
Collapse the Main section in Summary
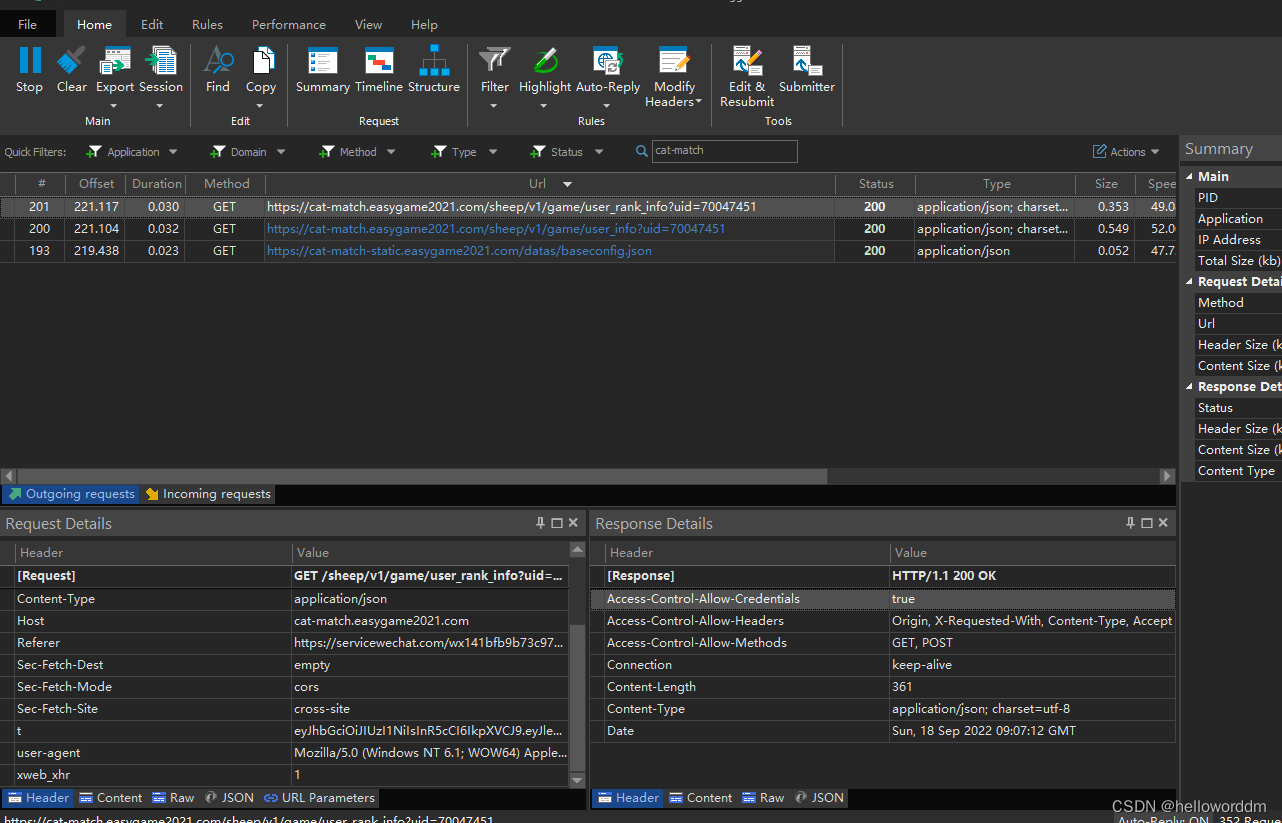pyautogui.click(x=1190, y=176)
